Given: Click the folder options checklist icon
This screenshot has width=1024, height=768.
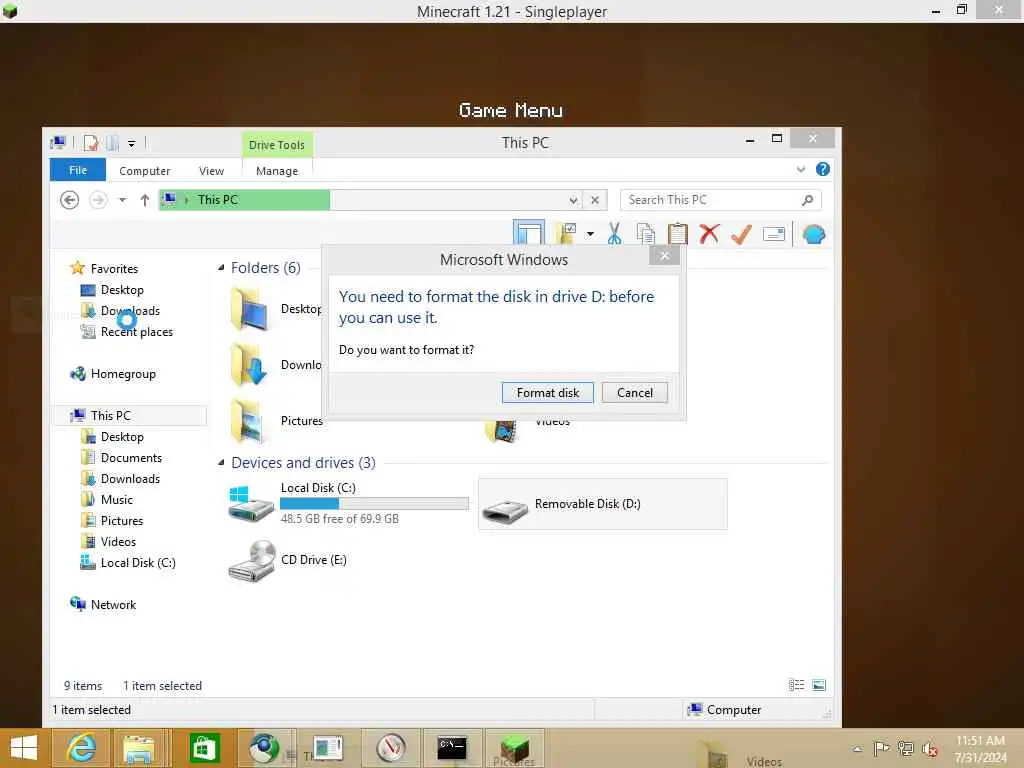Looking at the screenshot, I should point(565,234).
